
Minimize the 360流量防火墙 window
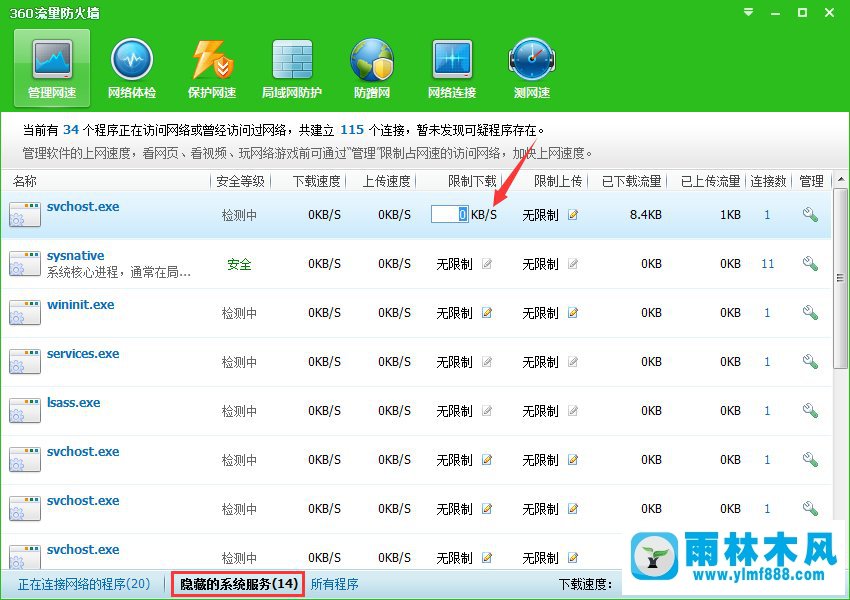(x=775, y=12)
